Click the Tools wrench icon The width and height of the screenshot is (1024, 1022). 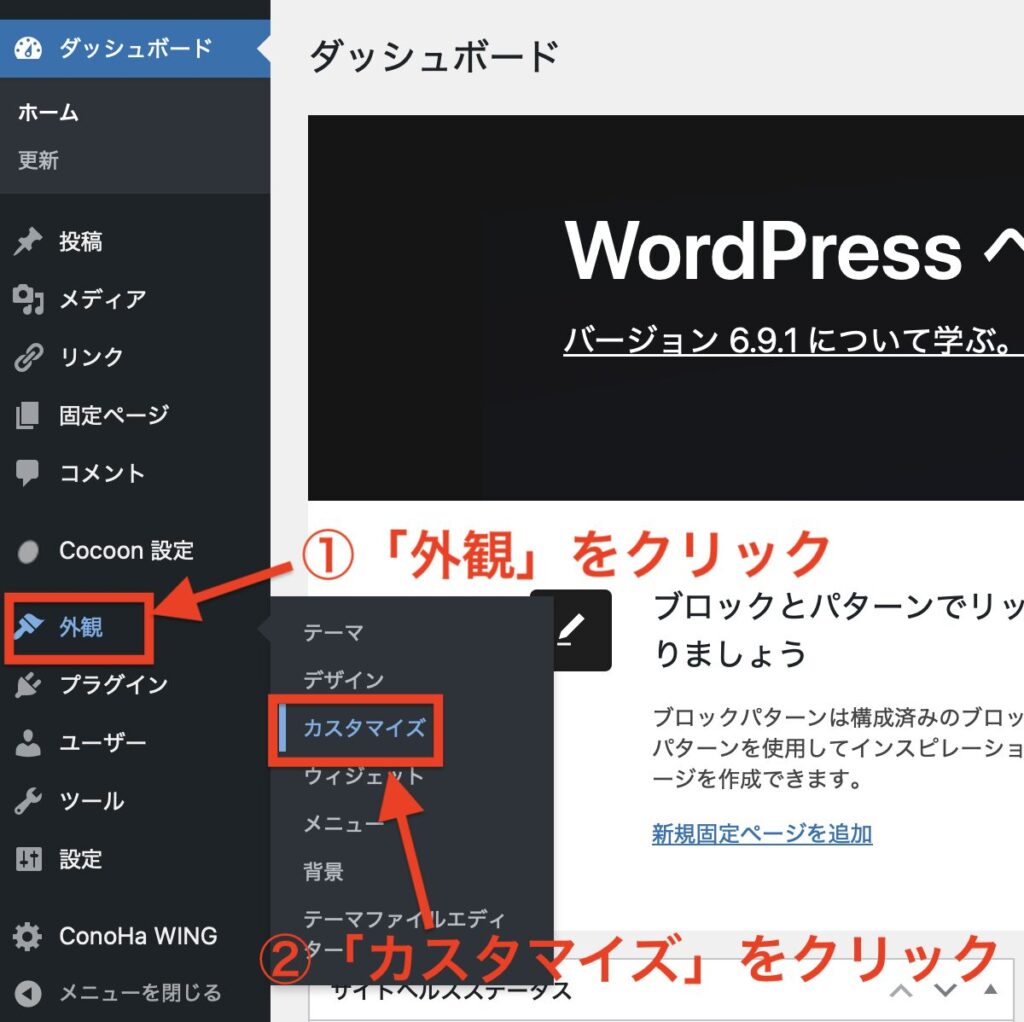tap(29, 801)
